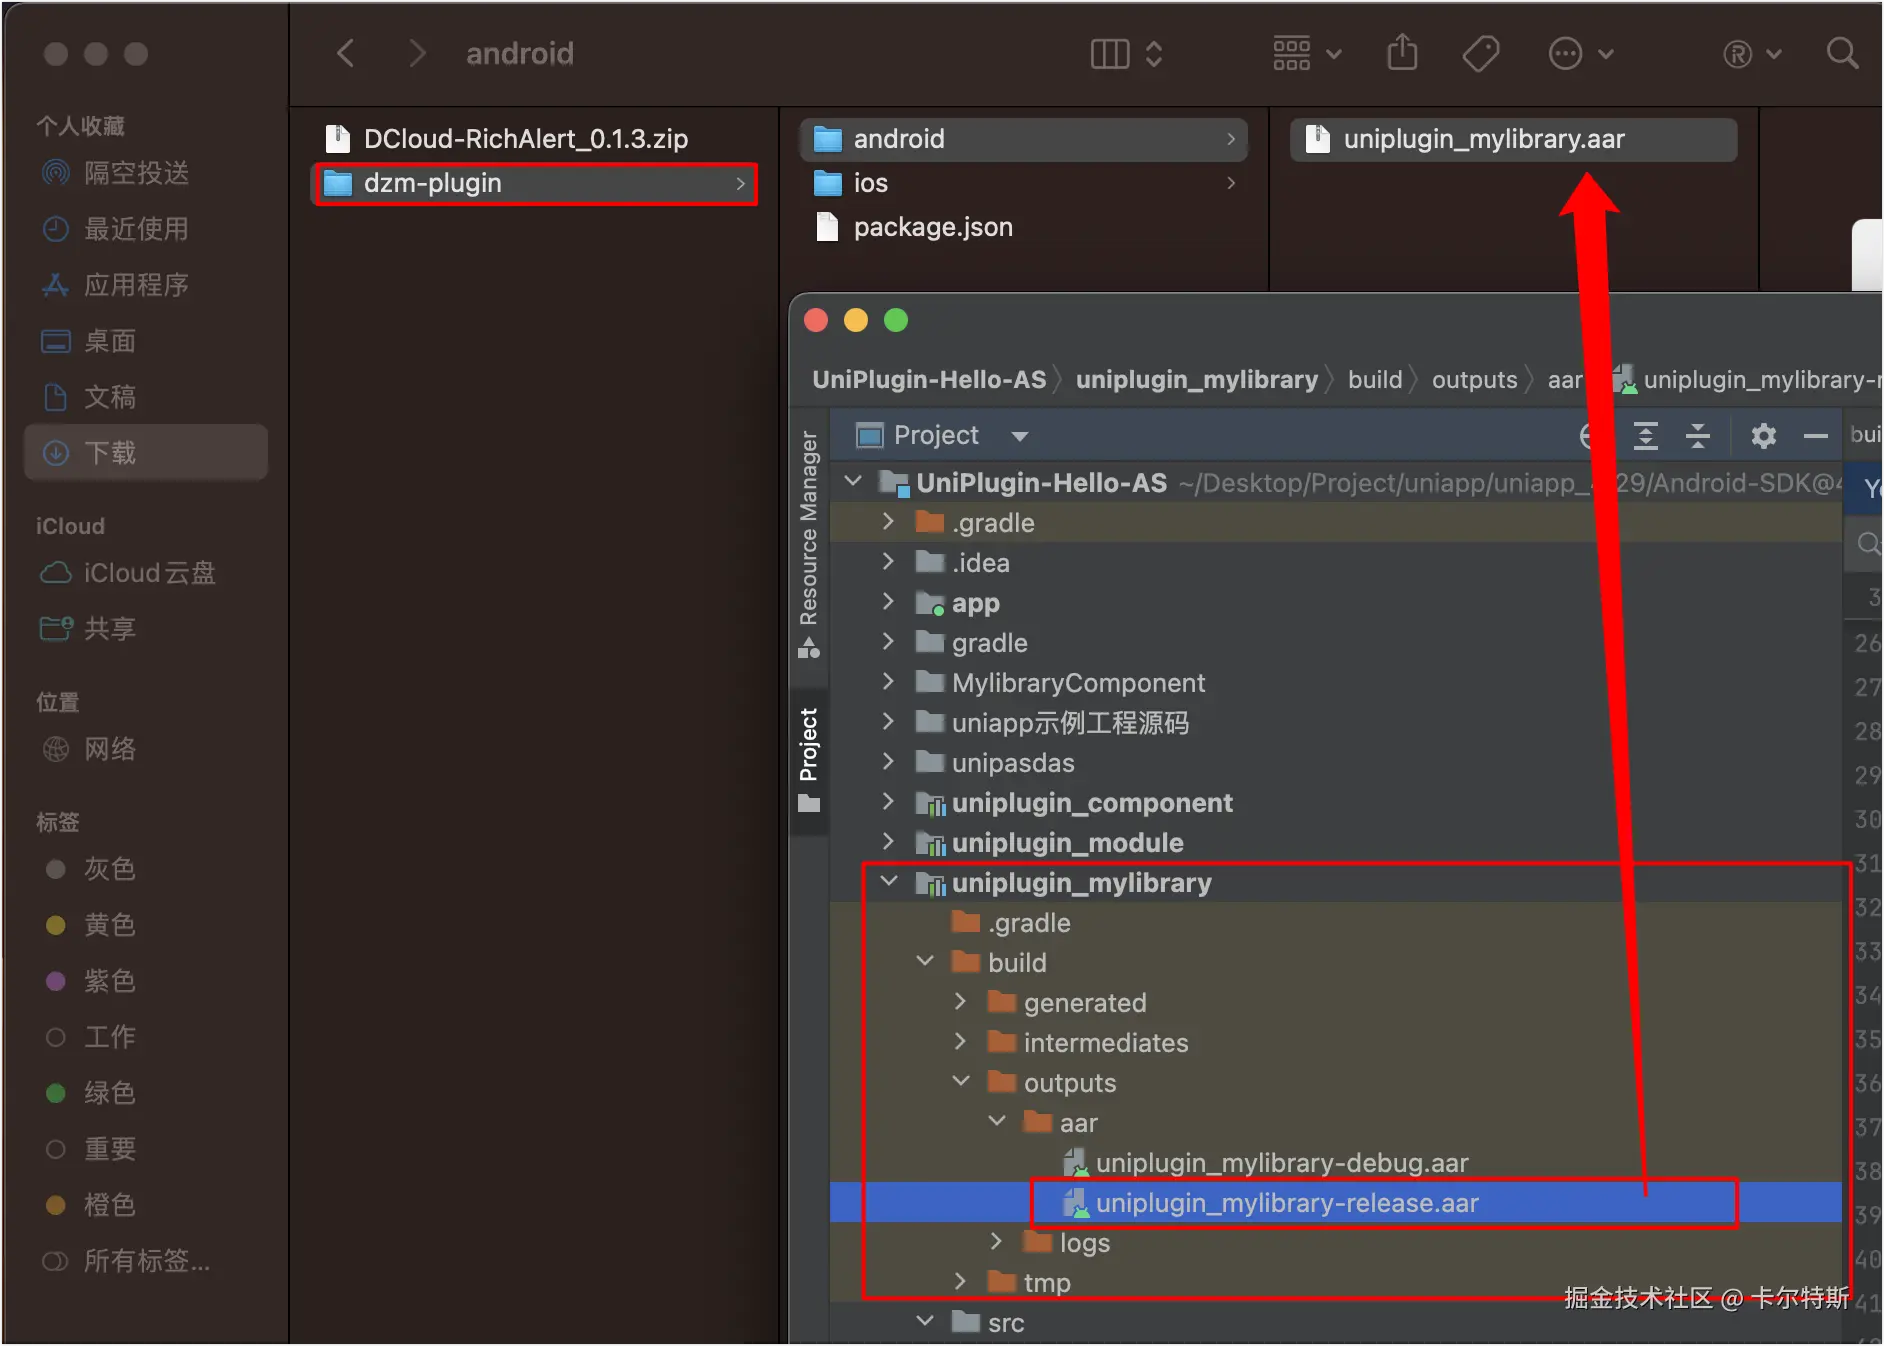Expand unipasdas folder

888,762
